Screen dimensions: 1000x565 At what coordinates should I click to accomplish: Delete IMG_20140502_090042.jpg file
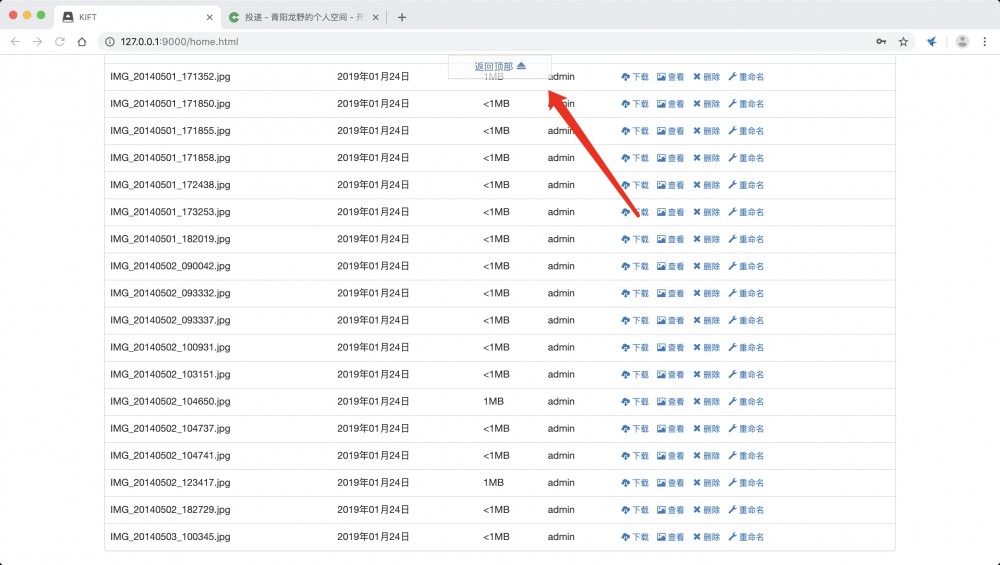click(x=707, y=266)
